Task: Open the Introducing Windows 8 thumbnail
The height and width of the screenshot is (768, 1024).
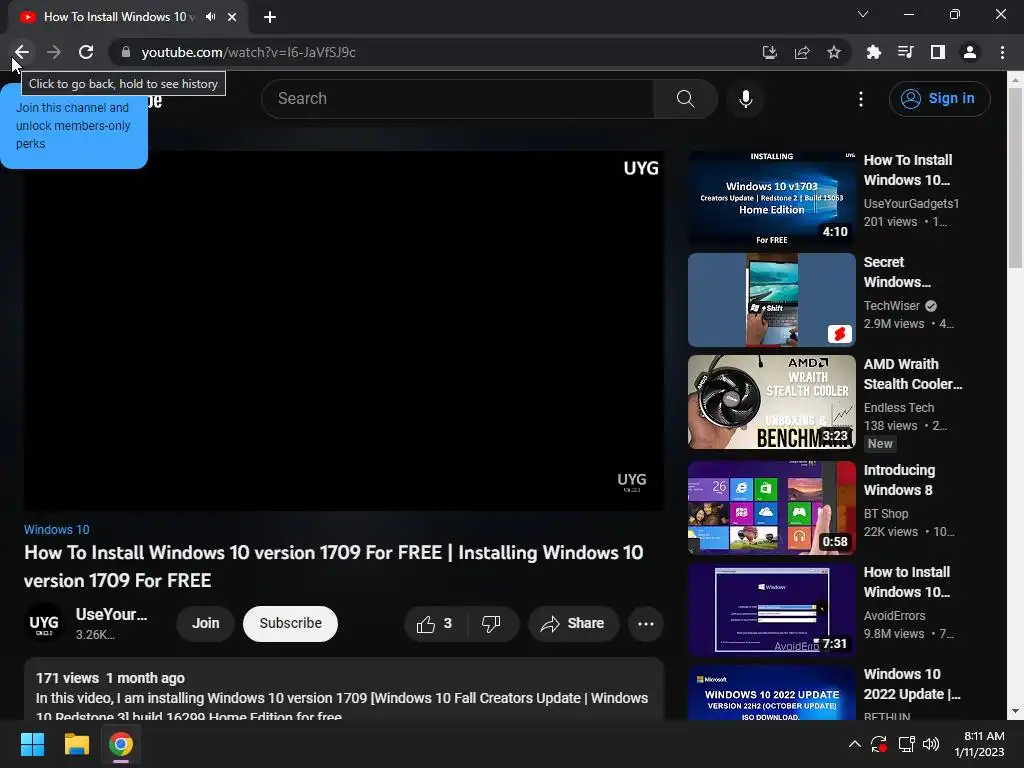Action: click(x=772, y=508)
